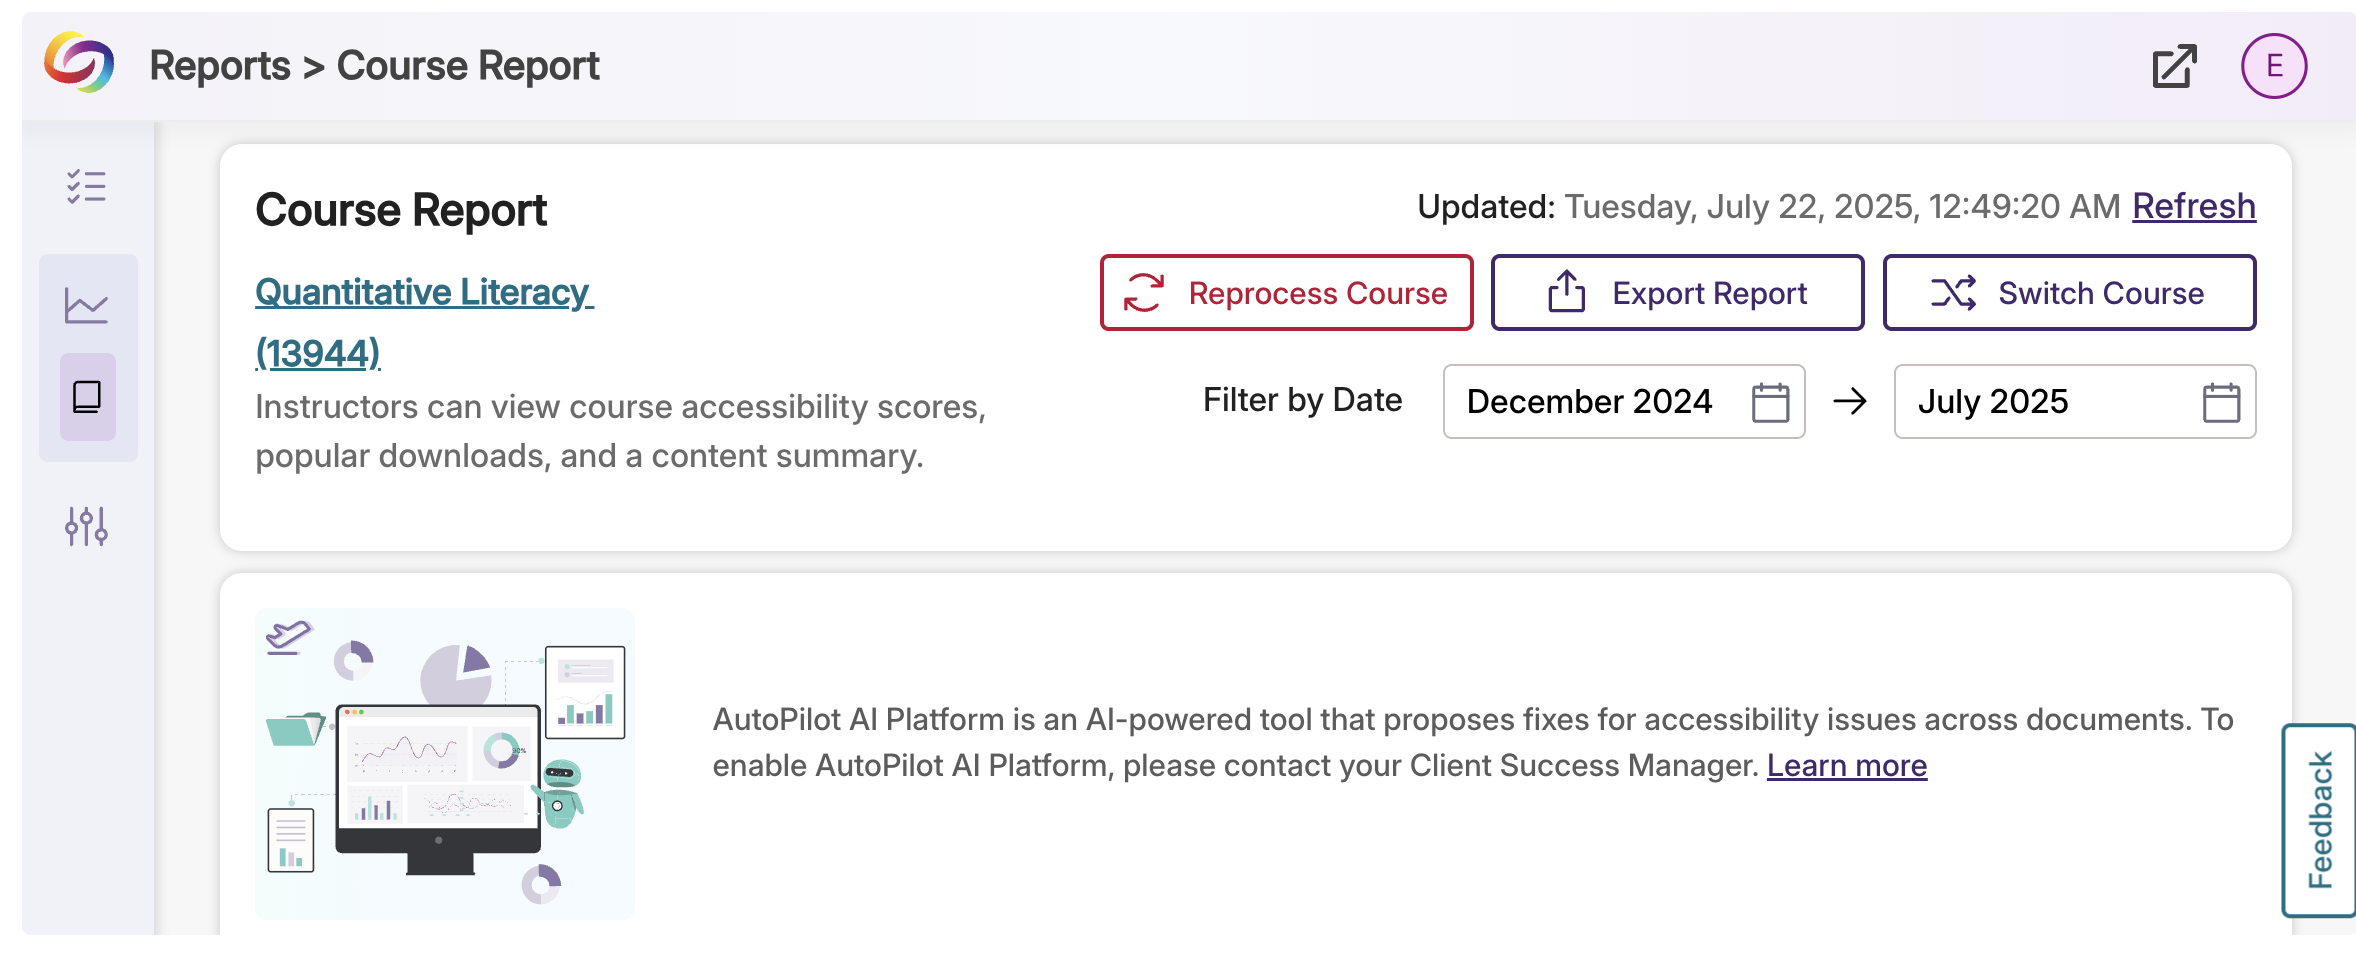This screenshot has width=2356, height=962.
Task: Click the Export Report button
Action: pyautogui.click(x=1677, y=293)
